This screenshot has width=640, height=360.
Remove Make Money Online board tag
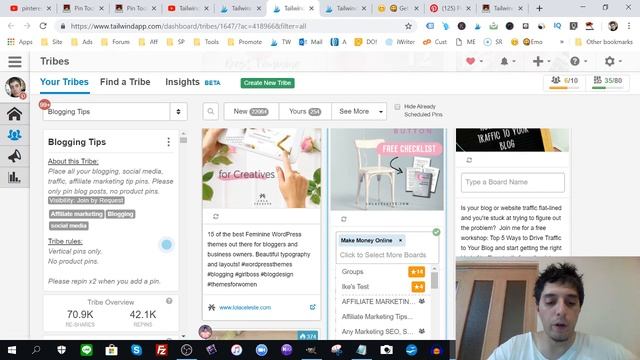(400, 240)
